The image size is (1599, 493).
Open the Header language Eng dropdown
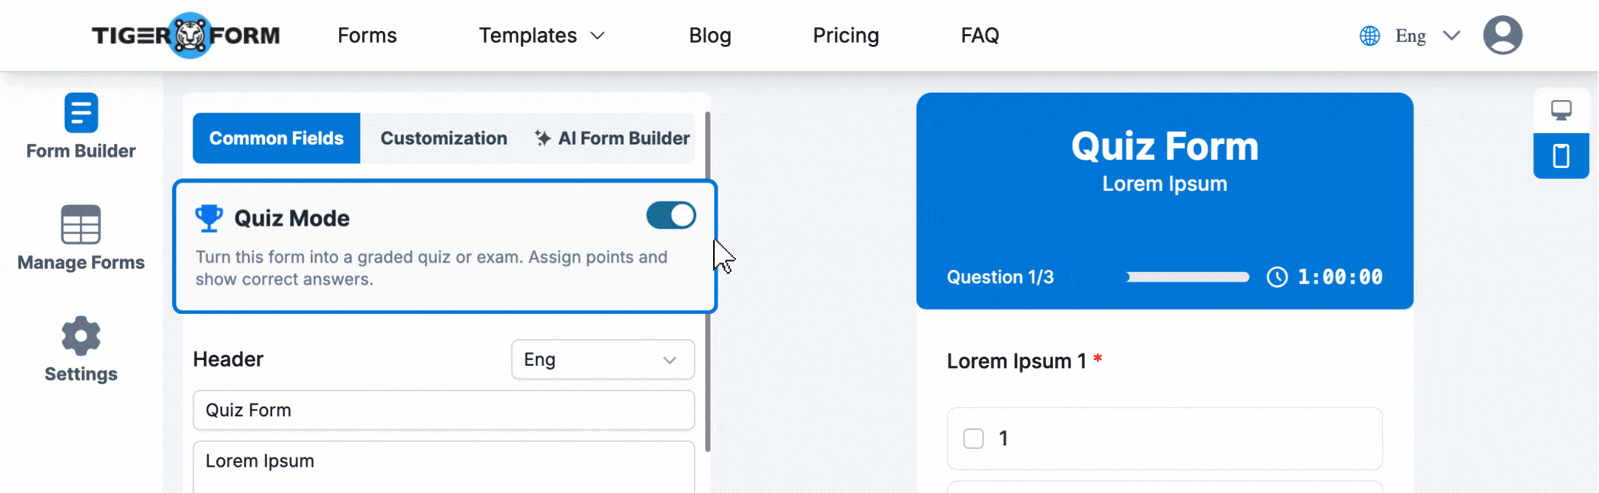pyautogui.click(x=602, y=360)
